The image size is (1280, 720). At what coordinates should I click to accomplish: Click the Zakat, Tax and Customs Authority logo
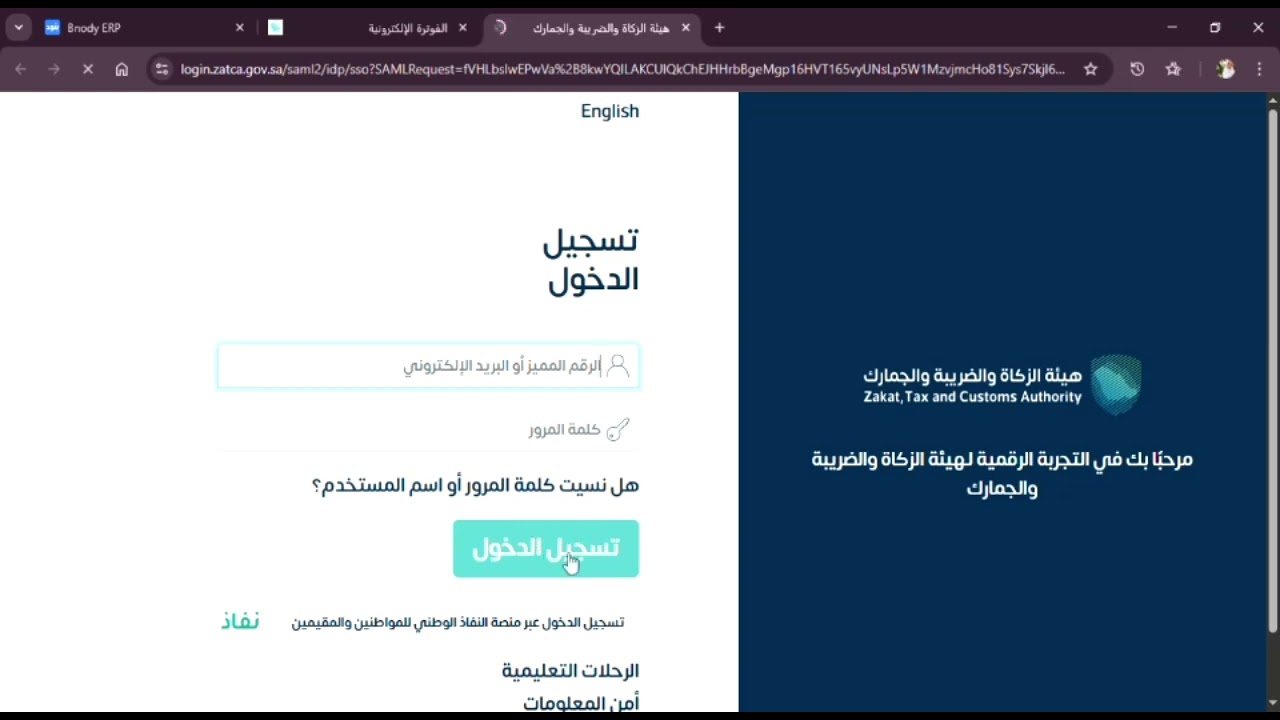coord(1002,384)
